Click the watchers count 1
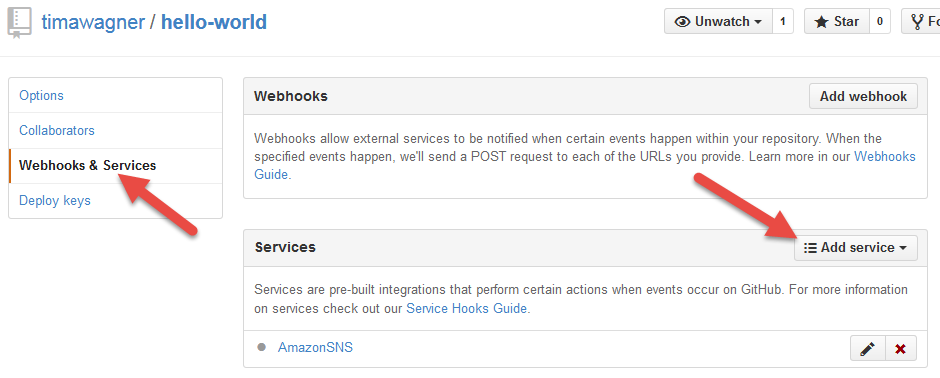 (x=782, y=22)
